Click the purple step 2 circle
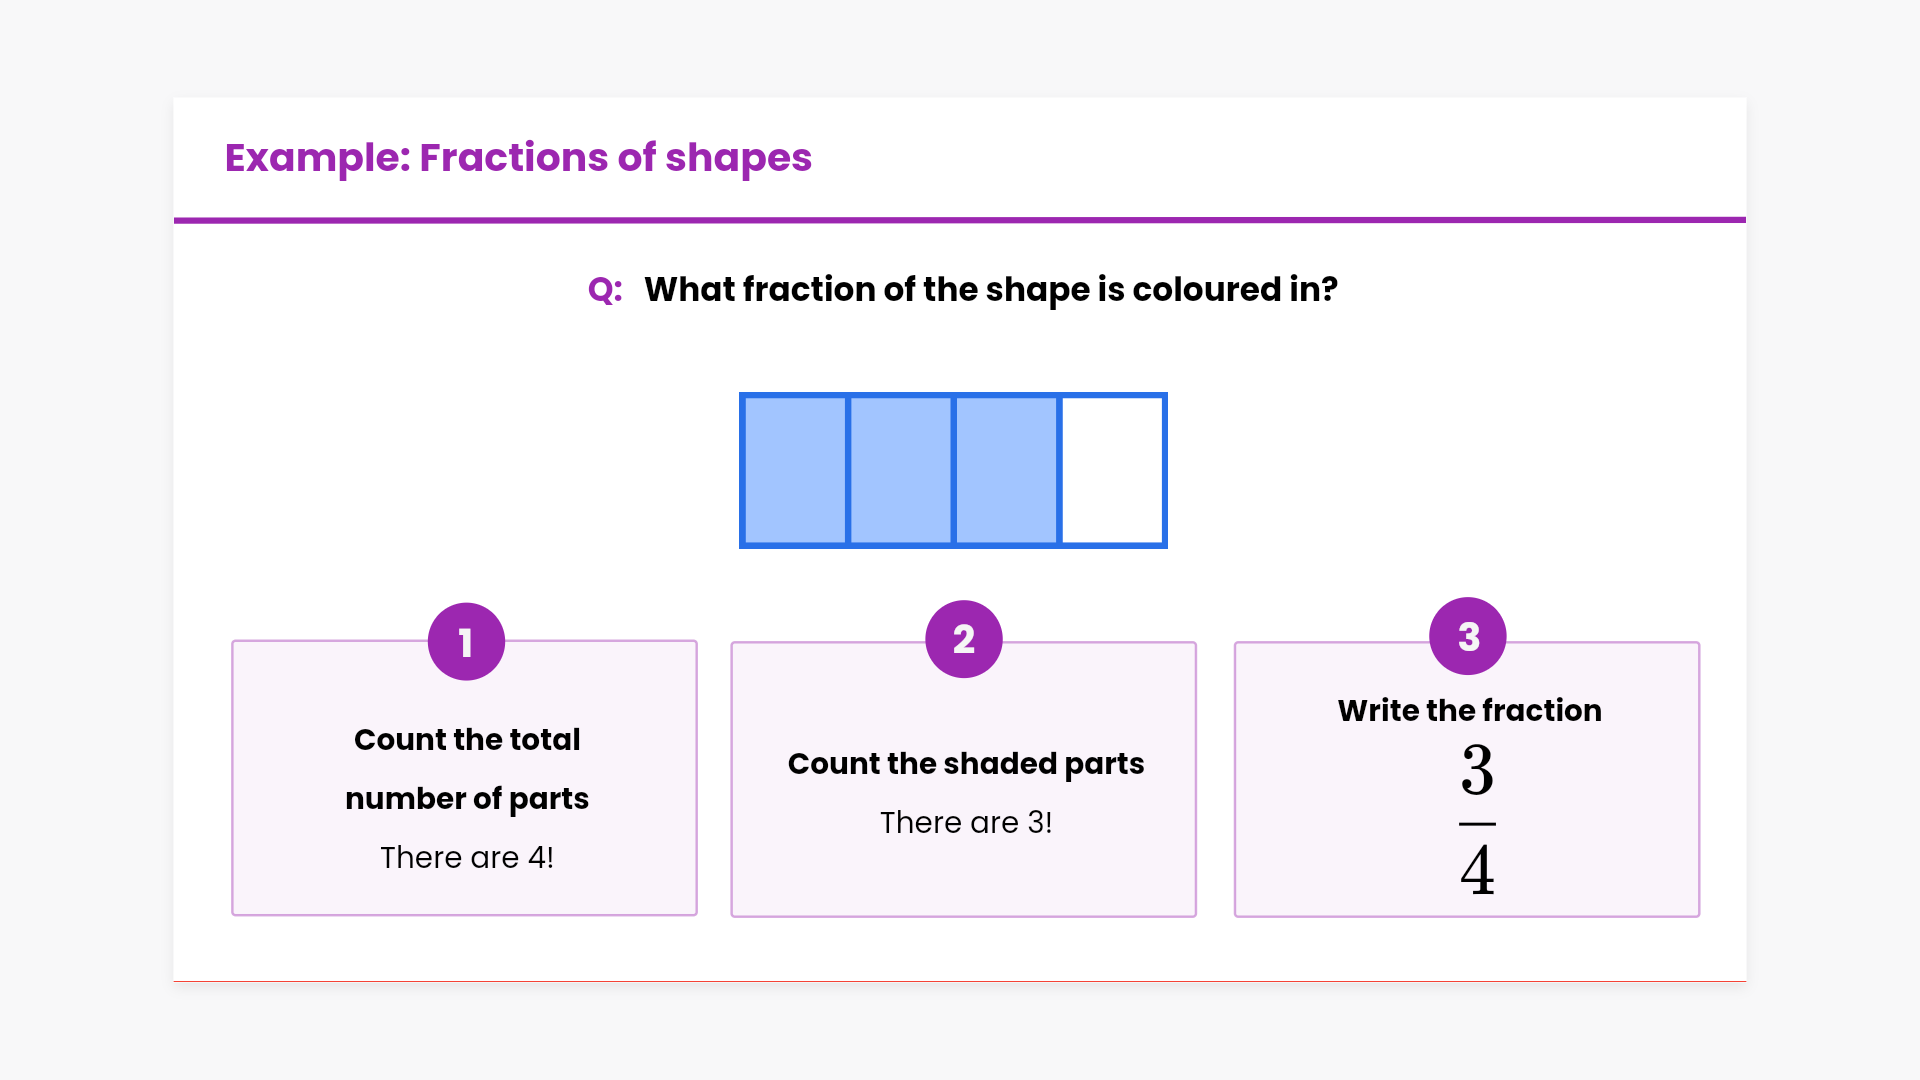The image size is (1920, 1080). coord(964,639)
